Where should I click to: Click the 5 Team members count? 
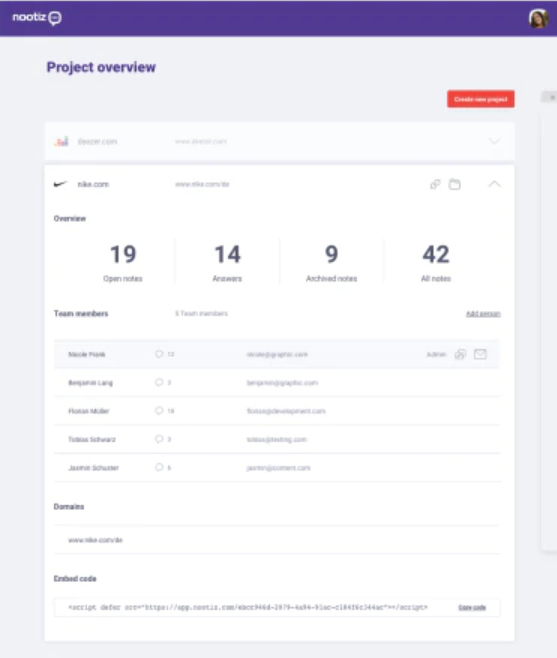coord(201,313)
